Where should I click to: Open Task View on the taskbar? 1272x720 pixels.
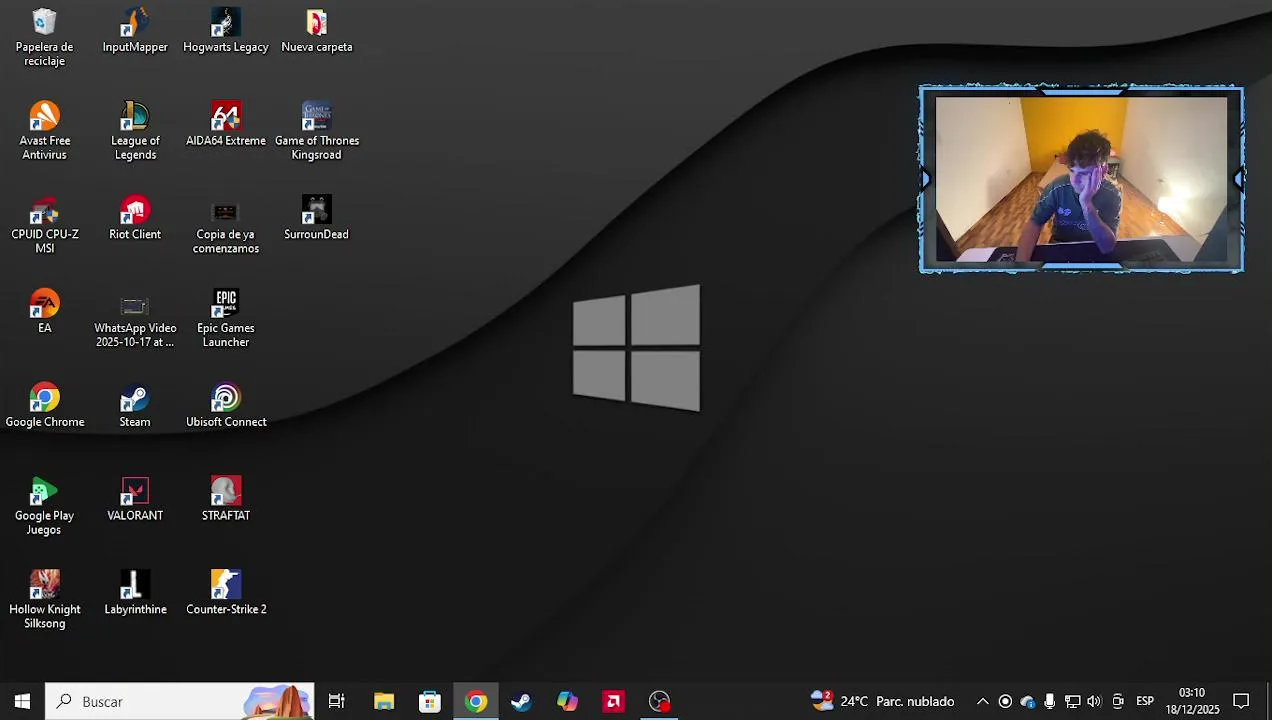click(337, 701)
